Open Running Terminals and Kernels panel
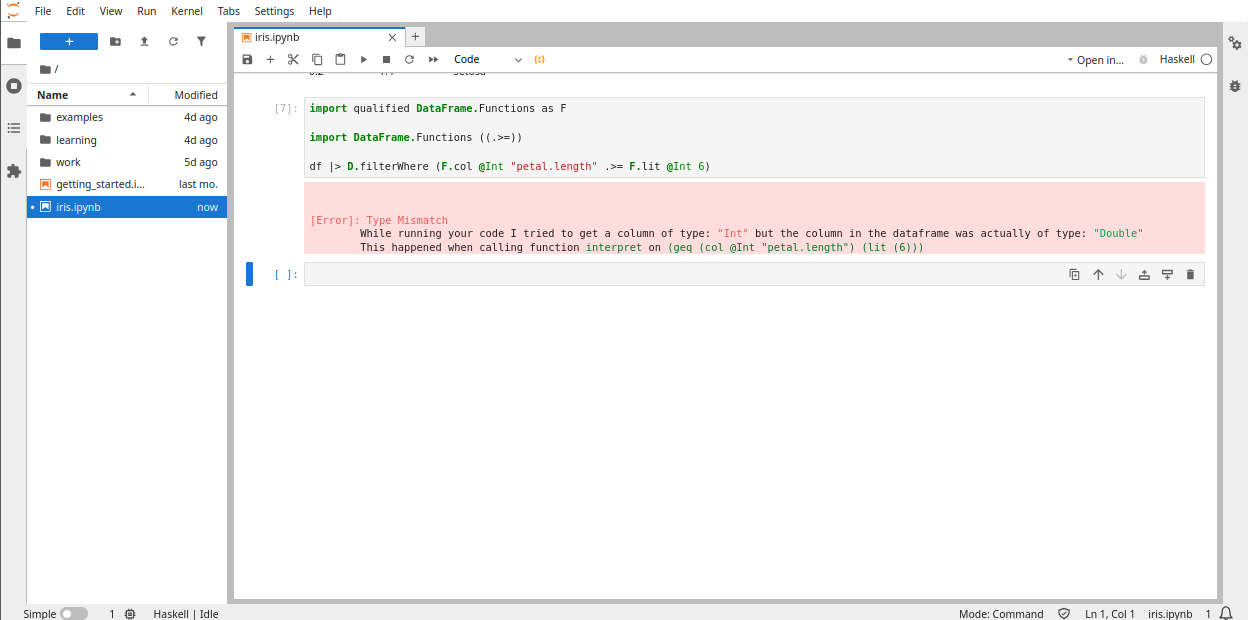 point(14,86)
